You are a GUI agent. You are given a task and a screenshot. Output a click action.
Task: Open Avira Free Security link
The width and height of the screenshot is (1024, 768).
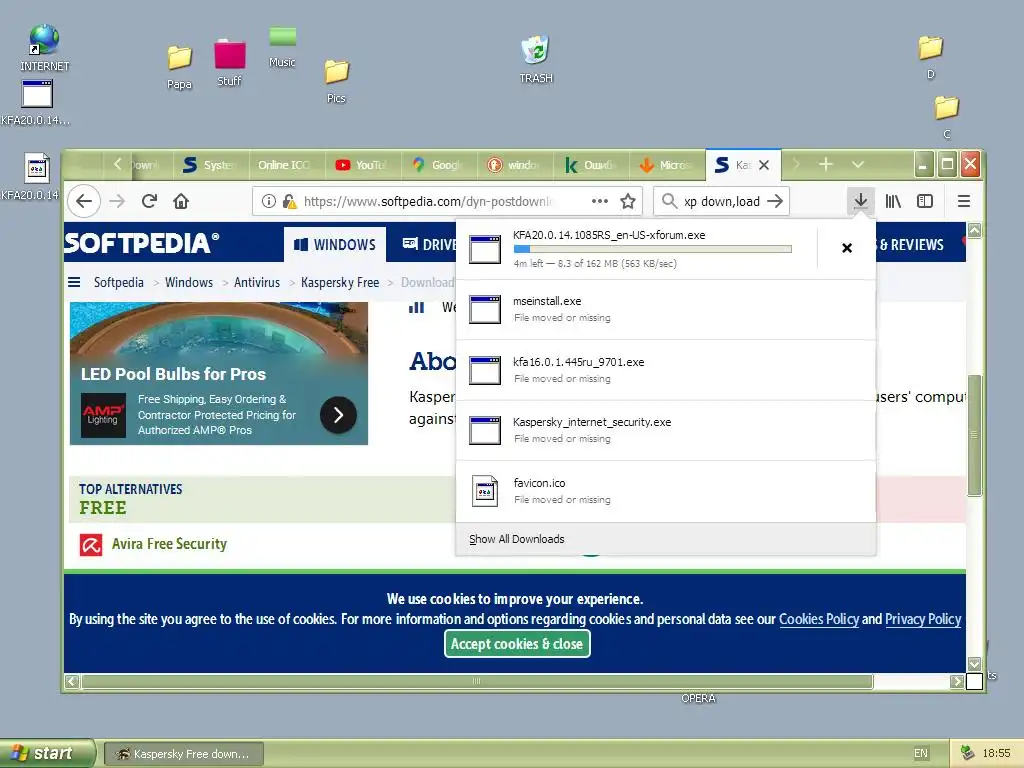(168, 544)
